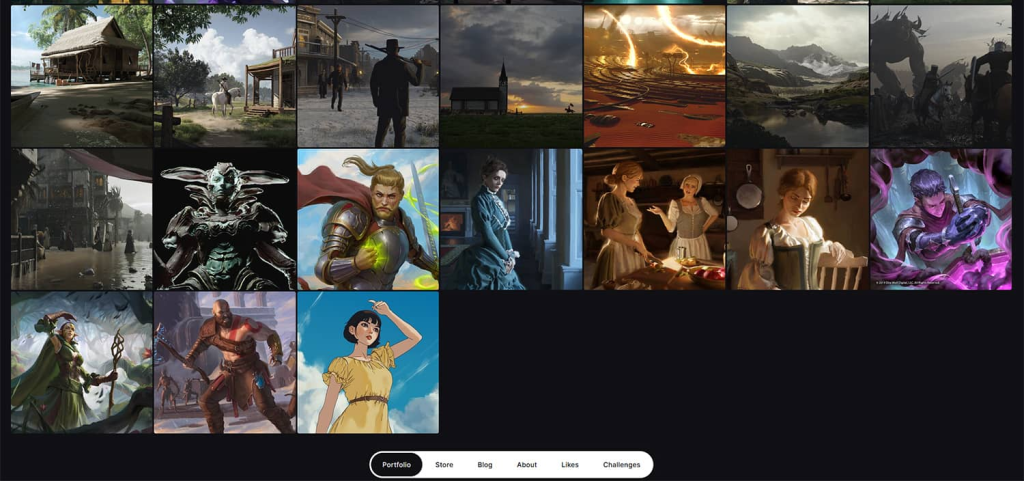The width and height of the screenshot is (1024, 481).
Task: Open the purple magic warrior artwork
Action: (941, 219)
